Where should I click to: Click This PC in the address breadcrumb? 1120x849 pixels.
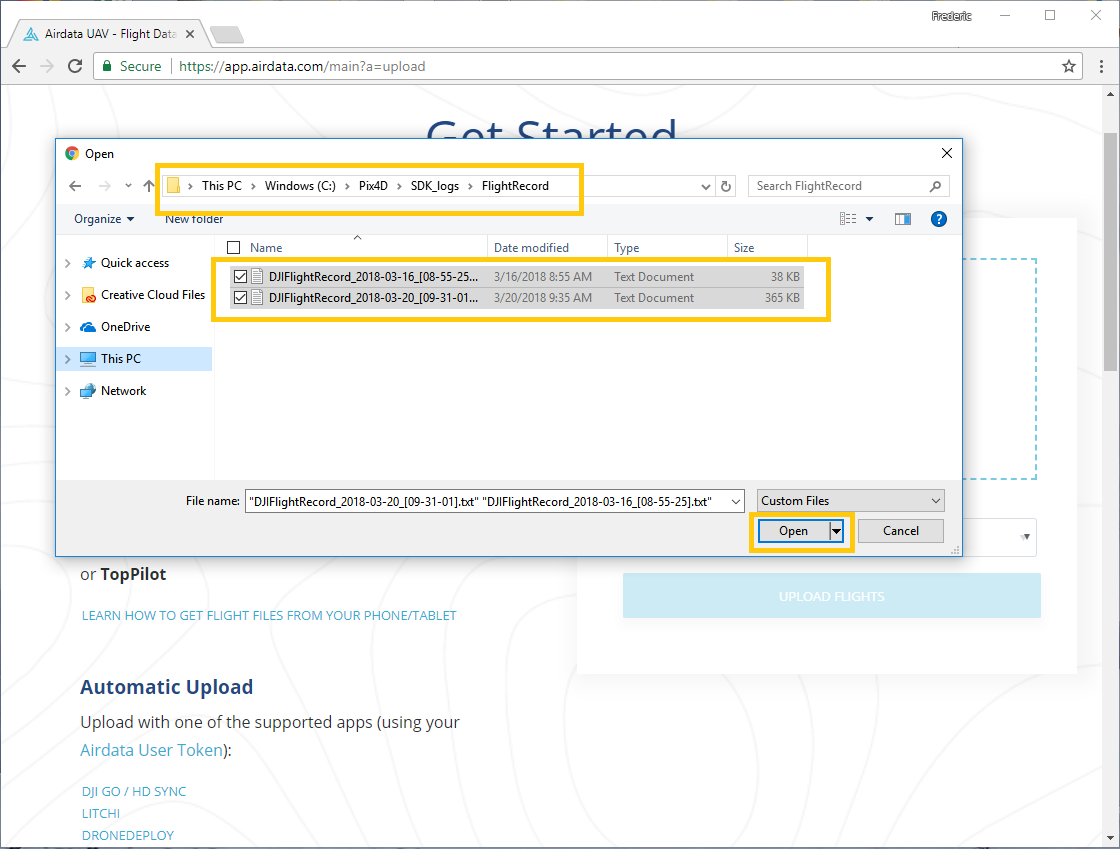221,186
